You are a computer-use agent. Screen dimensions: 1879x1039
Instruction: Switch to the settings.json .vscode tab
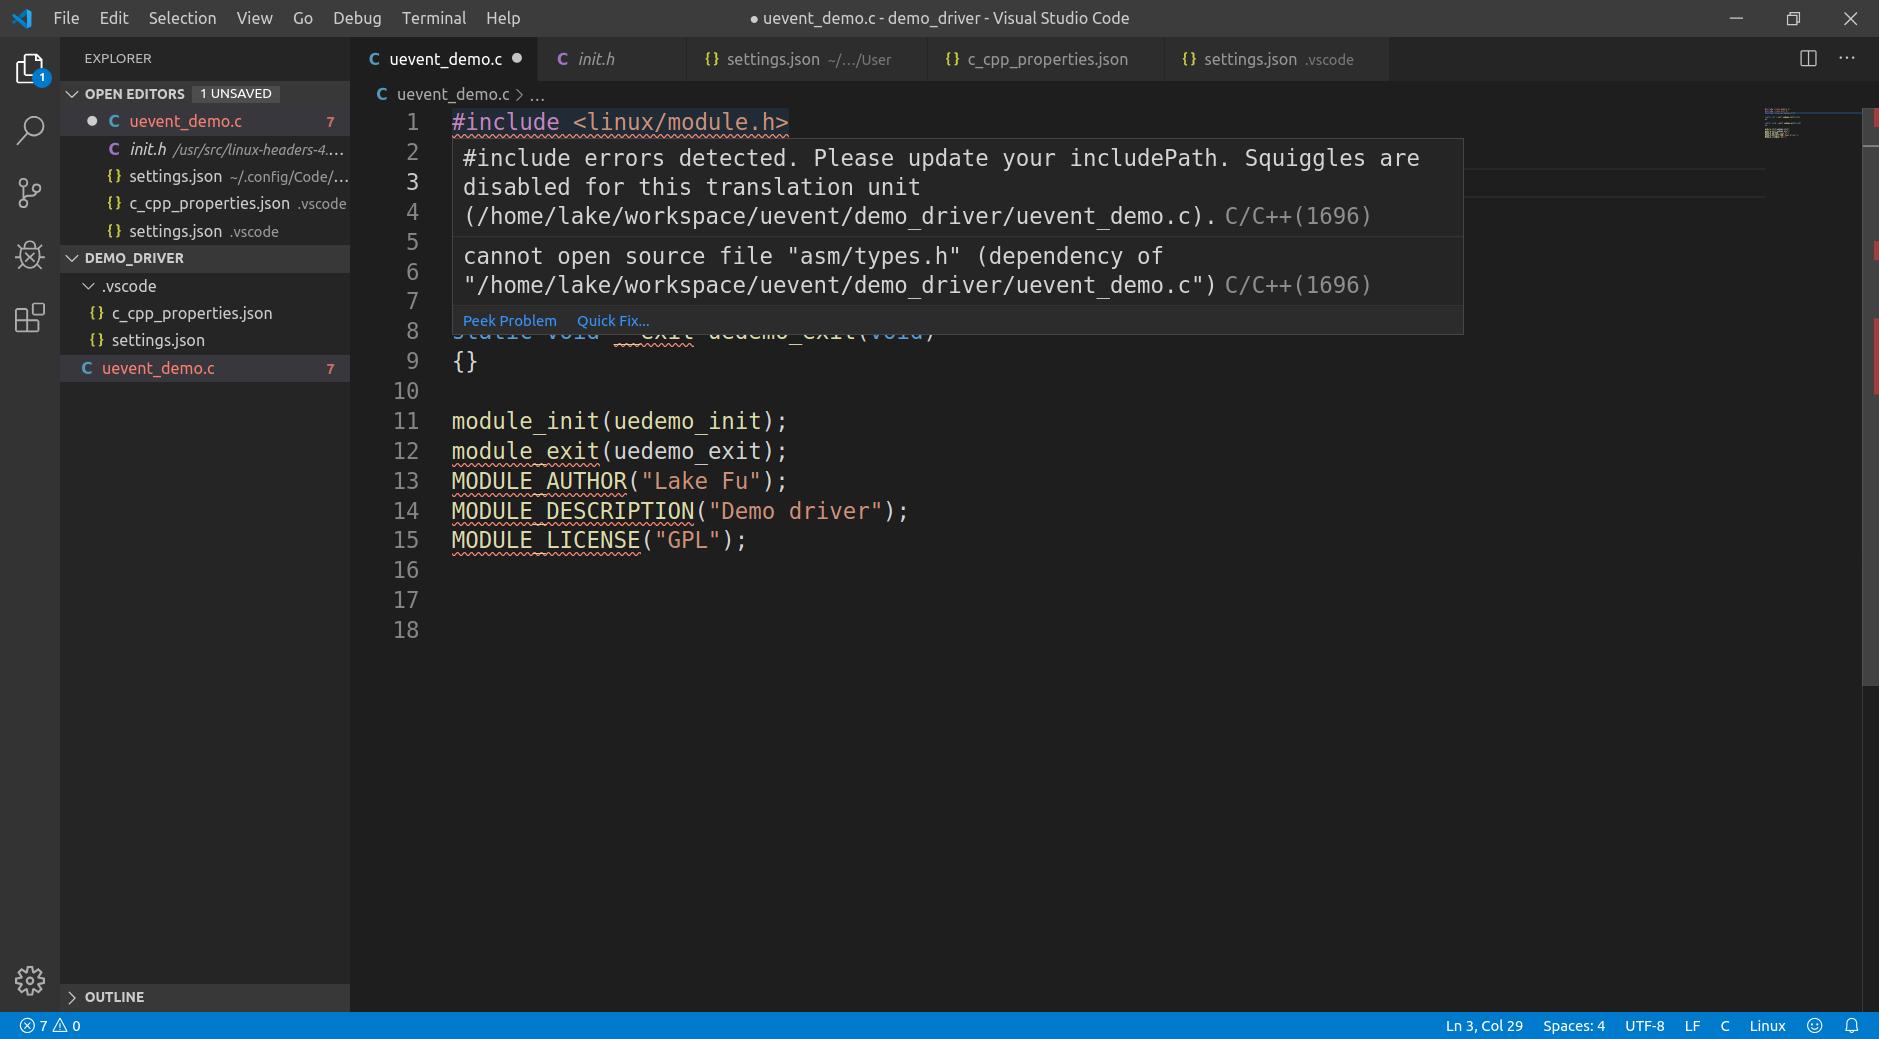click(x=1277, y=59)
